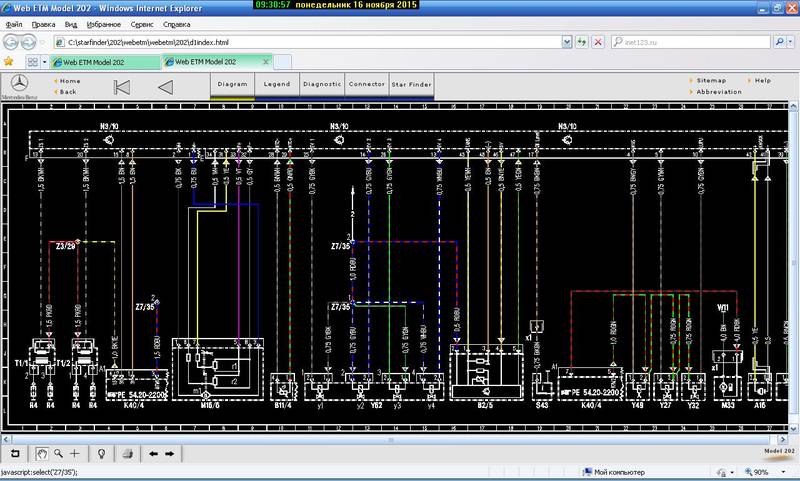This screenshot has width=800, height=481.
Task: Click the Back link under Home
Action: click(x=68, y=92)
